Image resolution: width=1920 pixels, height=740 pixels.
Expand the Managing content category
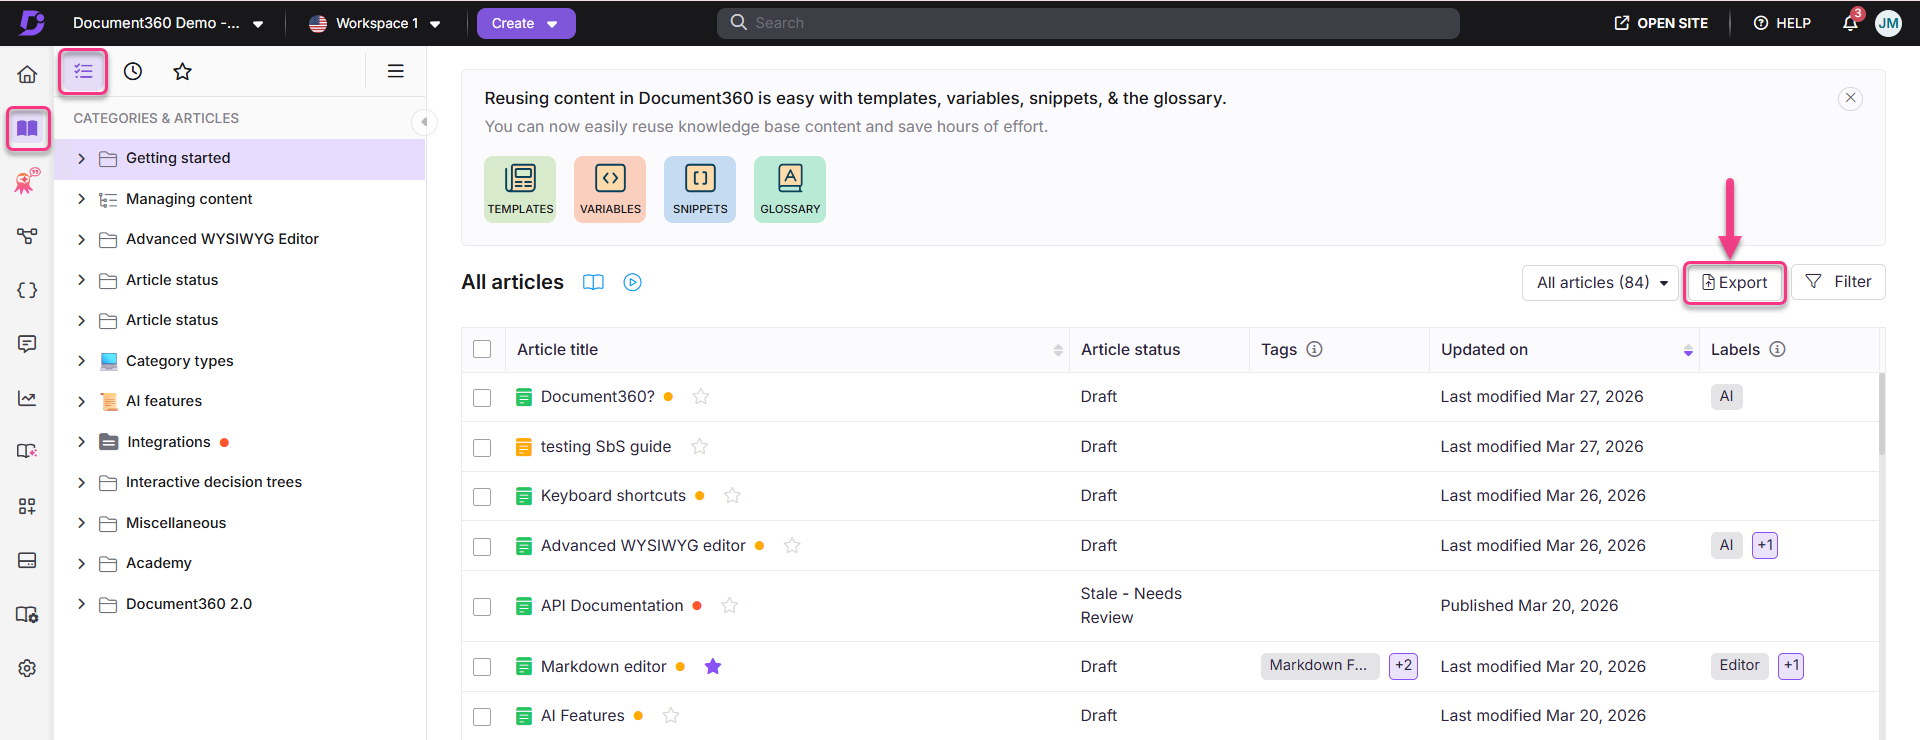pyautogui.click(x=81, y=199)
